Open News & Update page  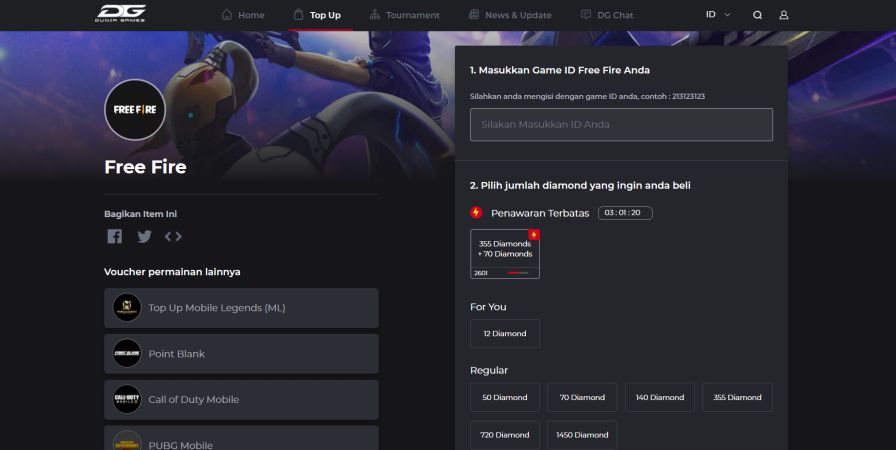tap(510, 15)
